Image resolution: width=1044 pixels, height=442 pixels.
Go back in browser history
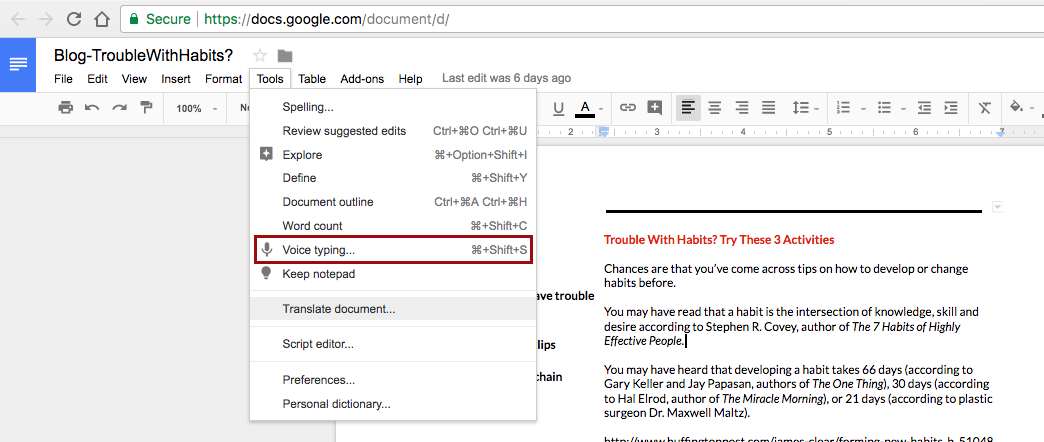tap(18, 19)
